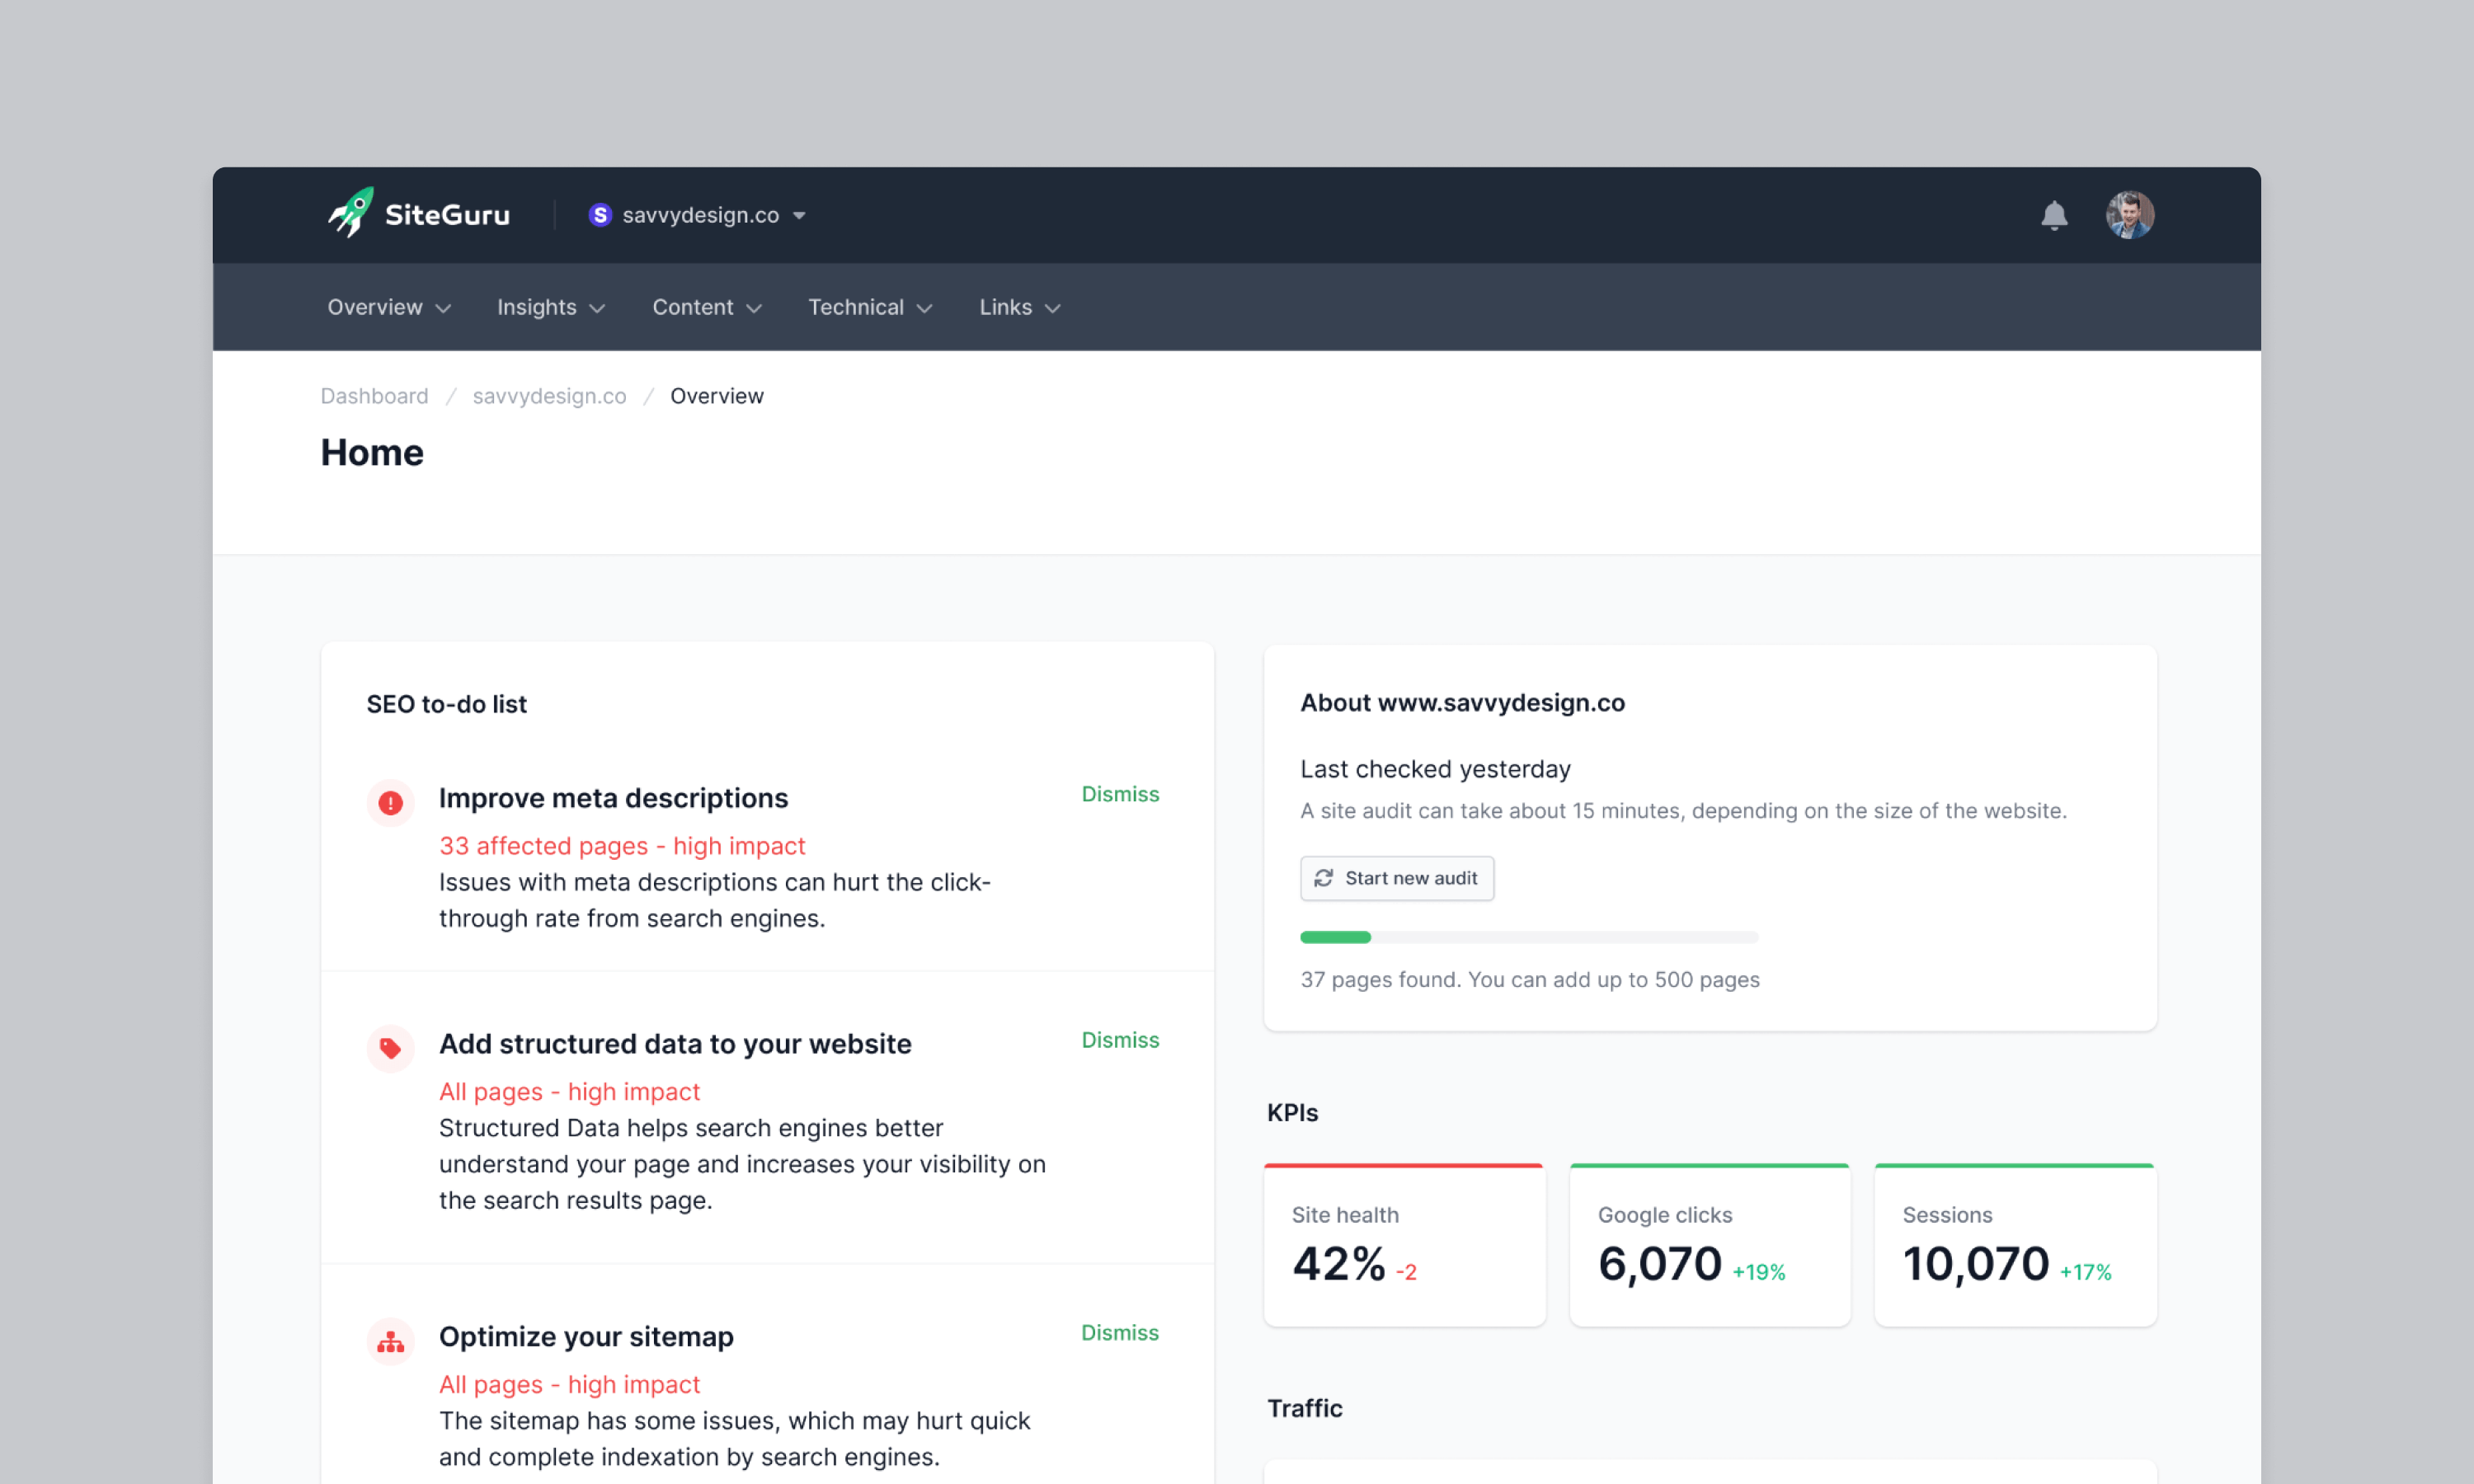Expand the Links navigation menu
Screen dimensions: 2474x1484
(1018, 308)
